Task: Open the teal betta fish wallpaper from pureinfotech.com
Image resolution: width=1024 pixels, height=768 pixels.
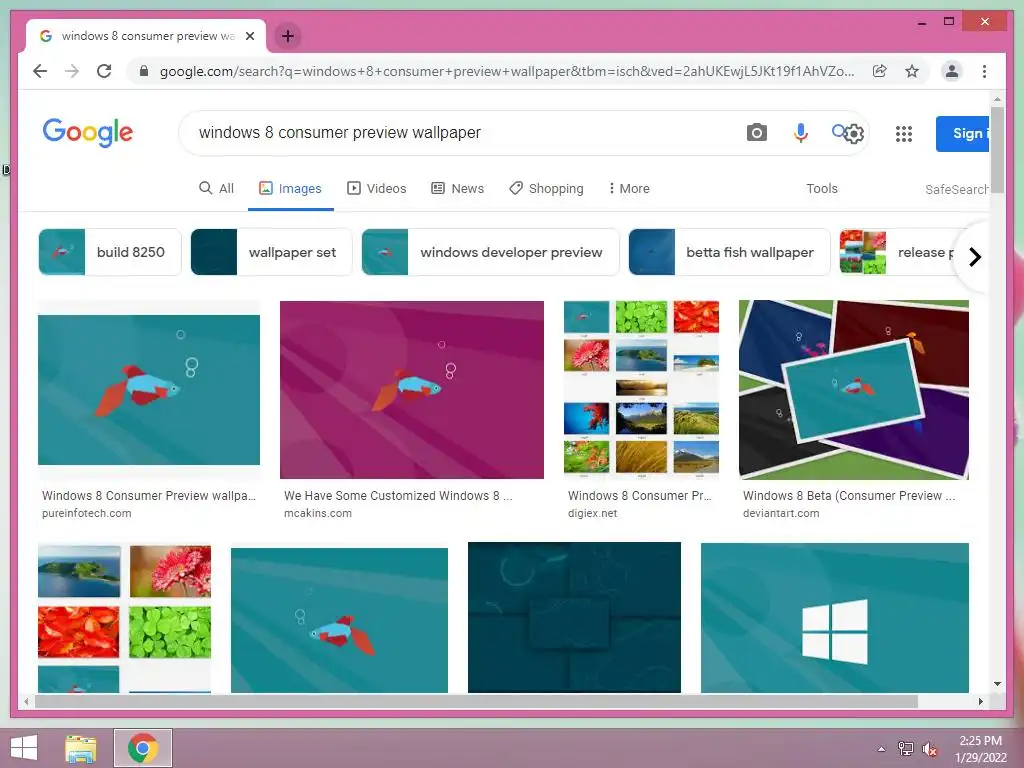Action: click(149, 390)
